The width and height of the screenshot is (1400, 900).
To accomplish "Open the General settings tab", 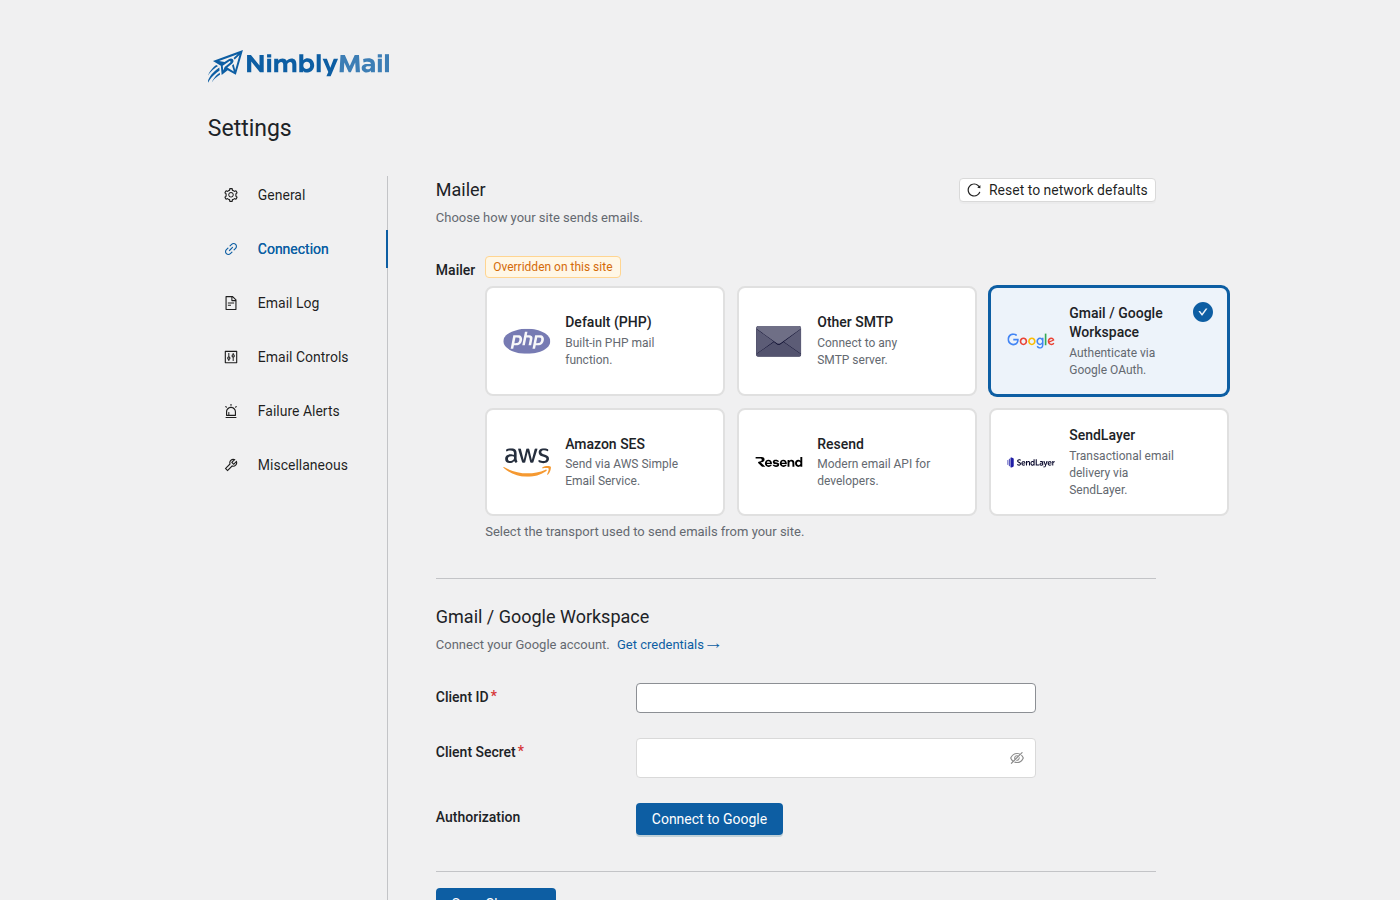I will click(297, 195).
